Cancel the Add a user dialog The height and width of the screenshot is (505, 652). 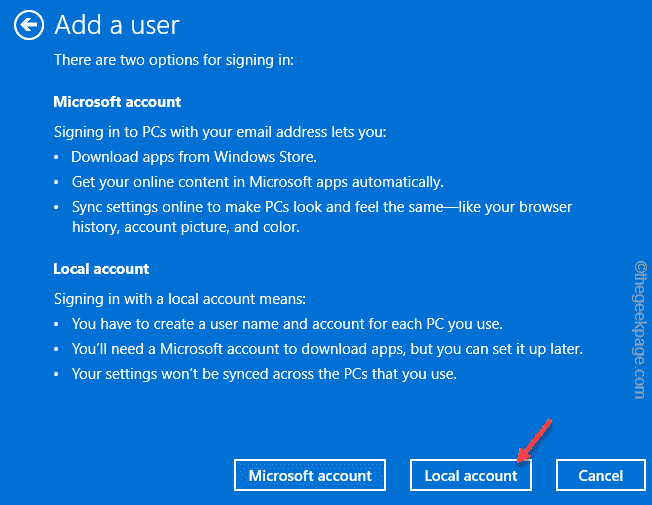(x=600, y=475)
